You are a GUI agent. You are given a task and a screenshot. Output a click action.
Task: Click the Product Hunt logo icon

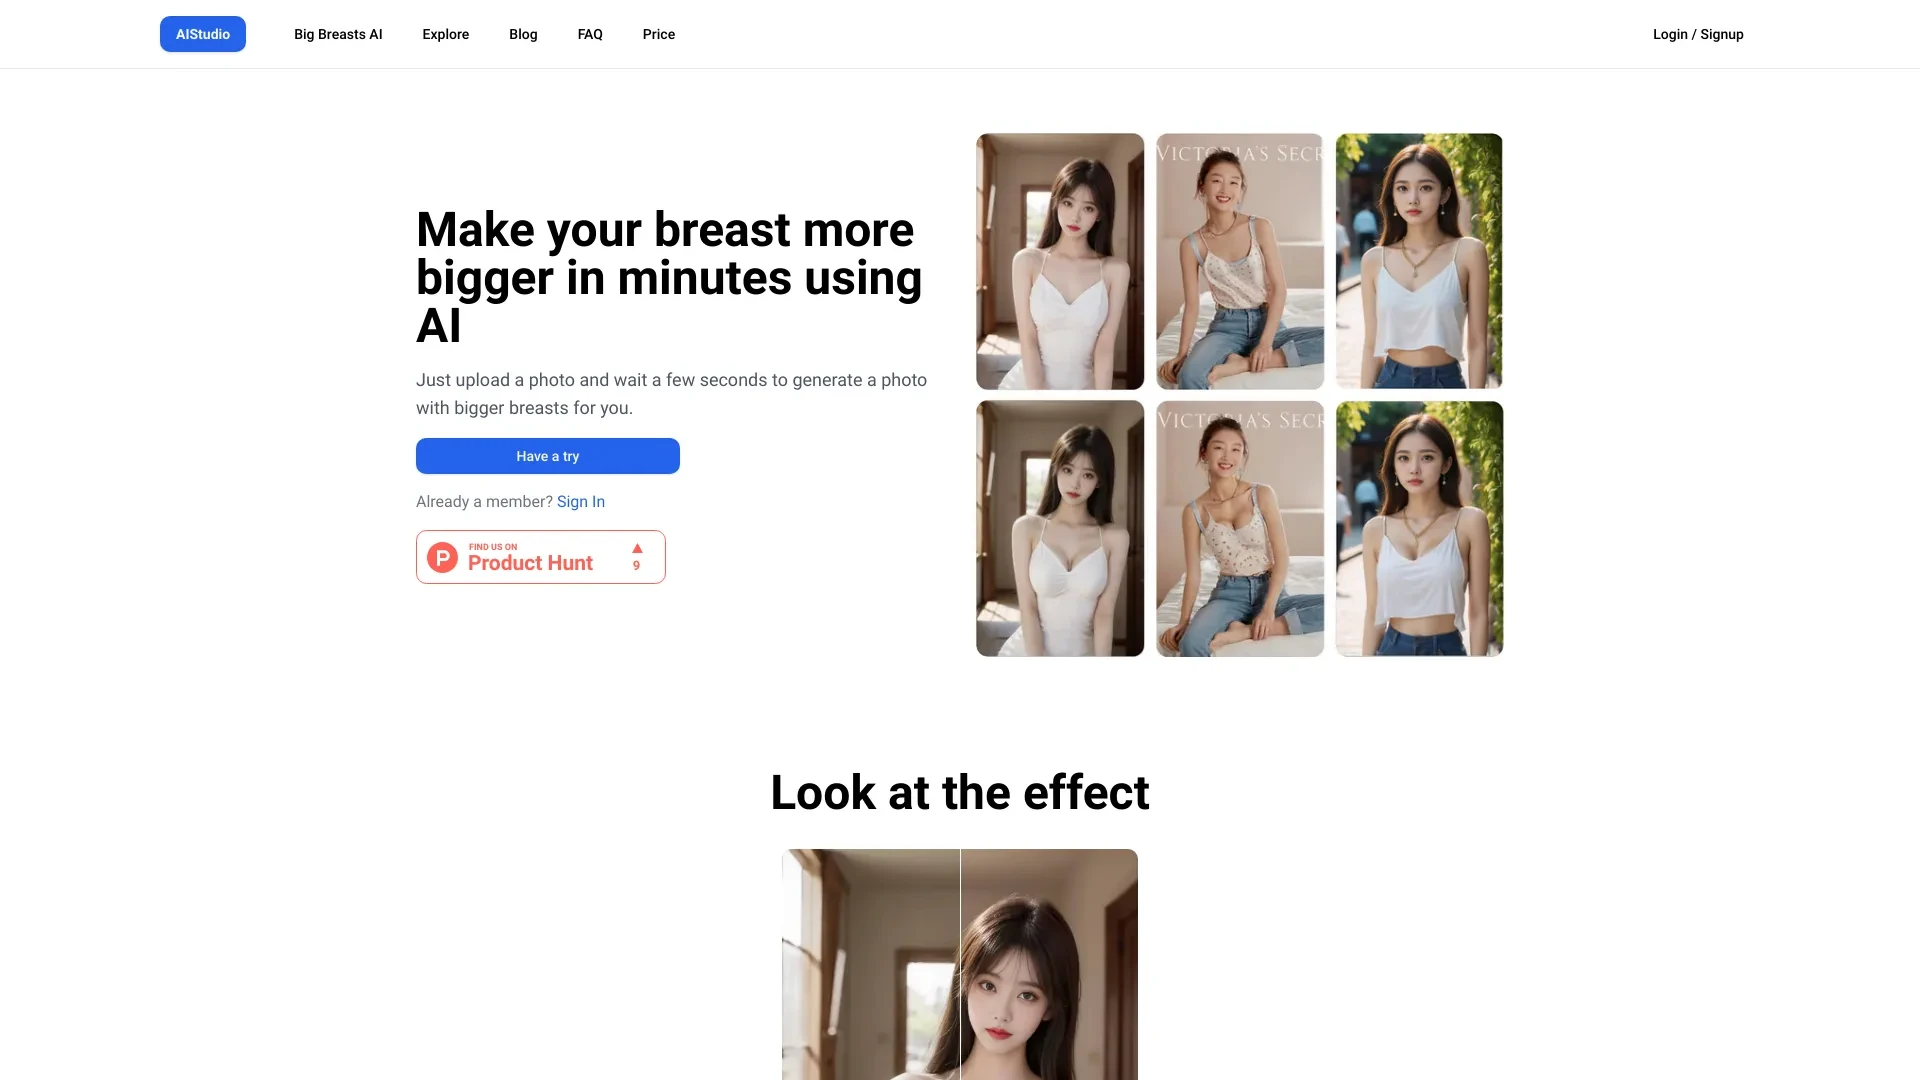tap(443, 555)
